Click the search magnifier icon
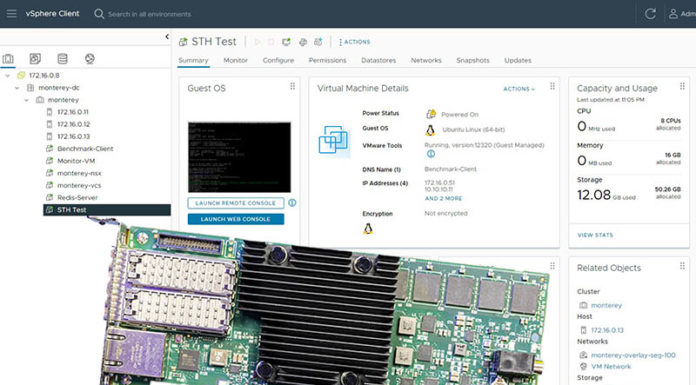This screenshot has width=696, height=385. pyautogui.click(x=99, y=14)
